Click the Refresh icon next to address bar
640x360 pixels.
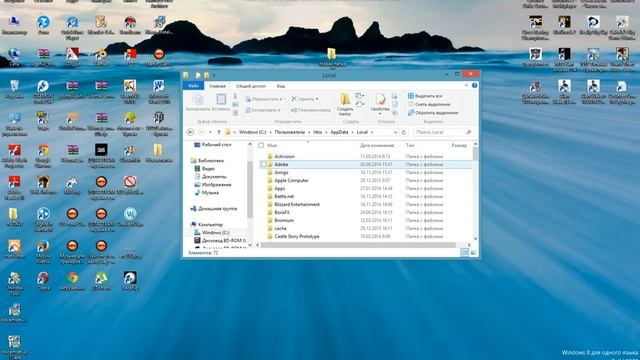404,132
